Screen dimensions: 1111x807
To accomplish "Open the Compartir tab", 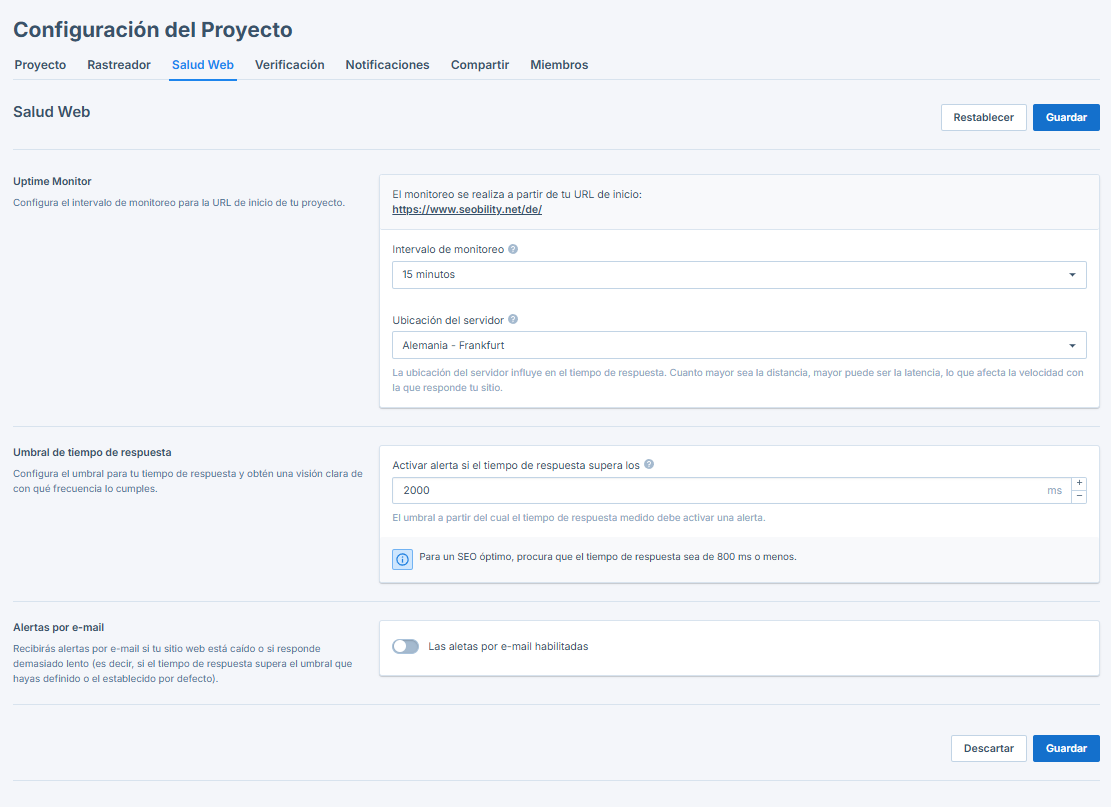I will pos(477,64).
